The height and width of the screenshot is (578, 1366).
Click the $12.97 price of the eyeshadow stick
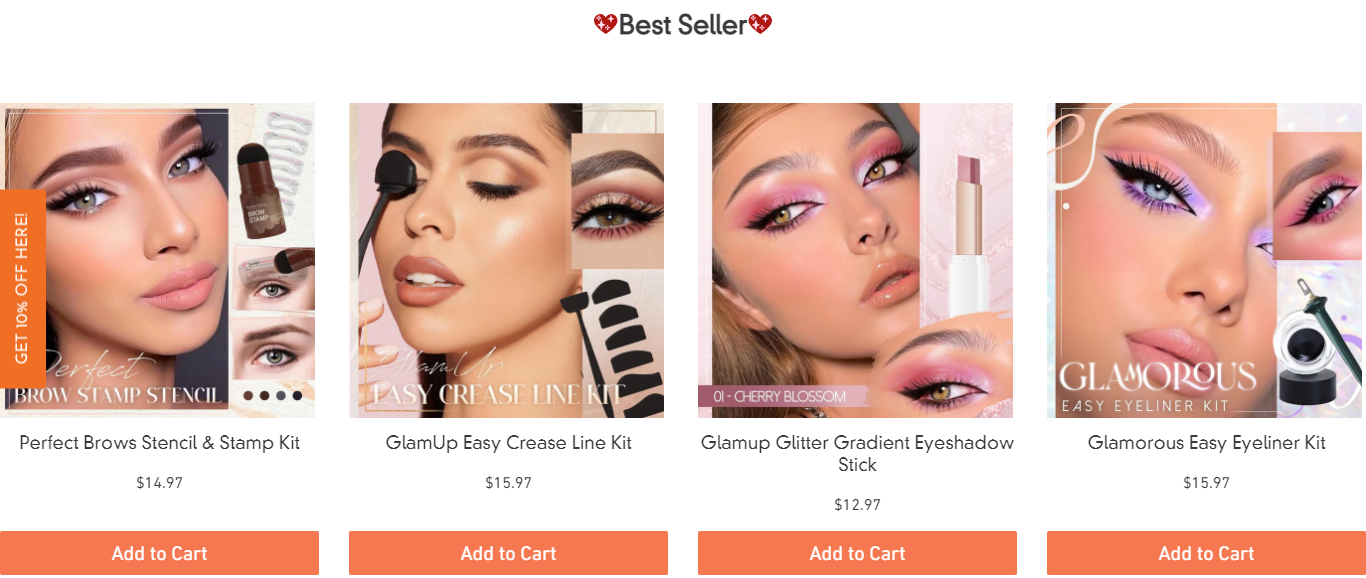click(857, 505)
